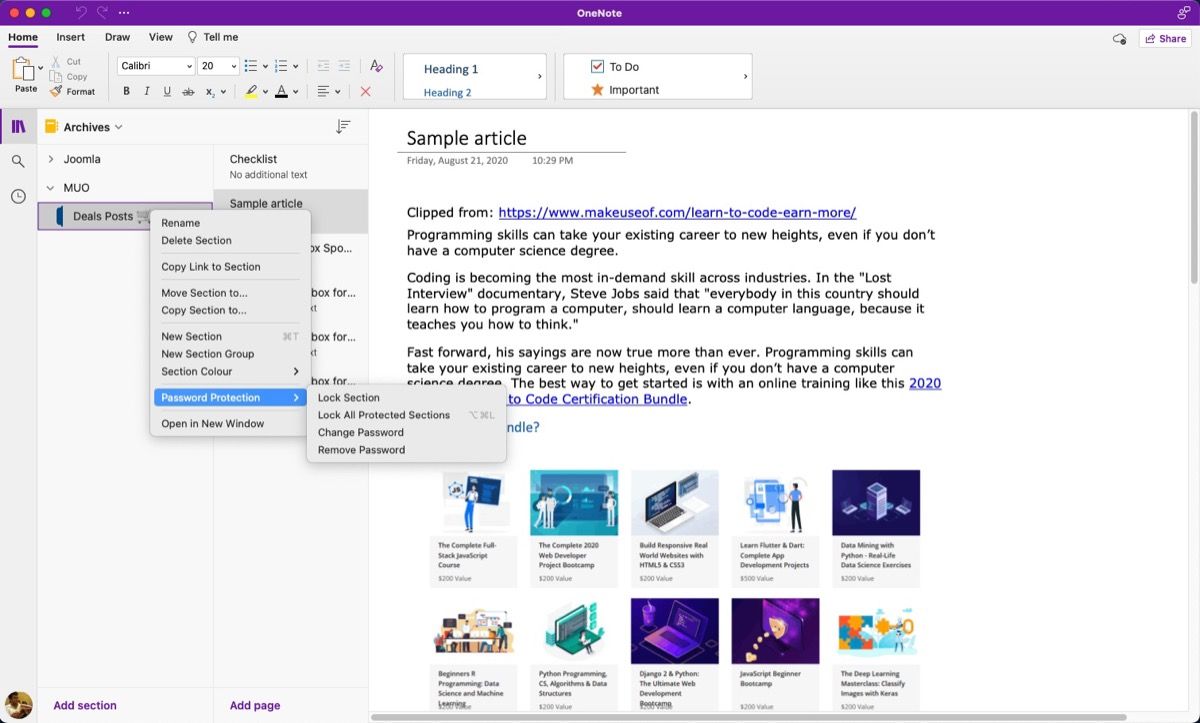Screen dimensions: 1200x723
Task: Switch to the Insert tab
Action: (x=70, y=36)
